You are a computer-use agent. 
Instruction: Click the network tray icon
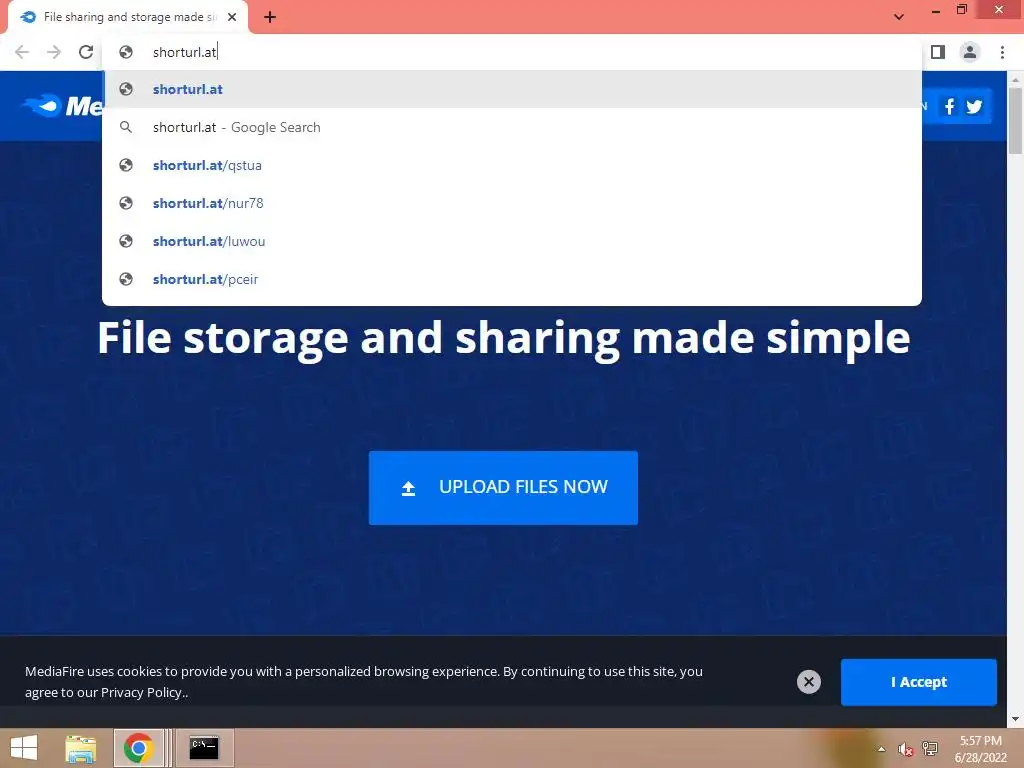pyautogui.click(x=930, y=749)
